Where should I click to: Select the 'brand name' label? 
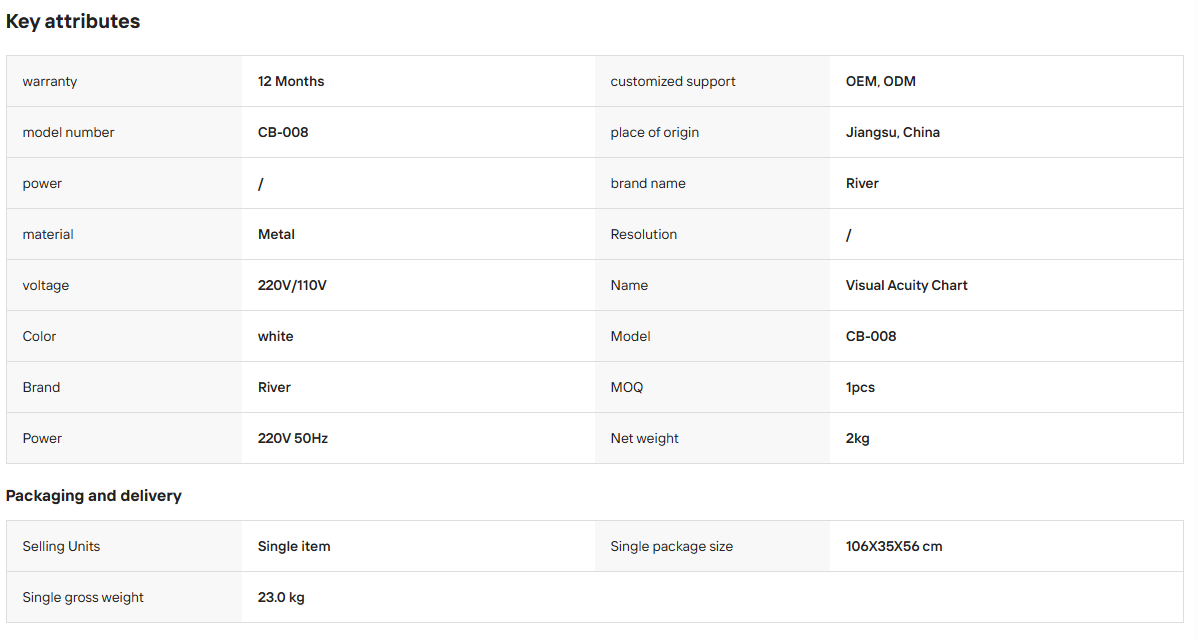(x=648, y=183)
